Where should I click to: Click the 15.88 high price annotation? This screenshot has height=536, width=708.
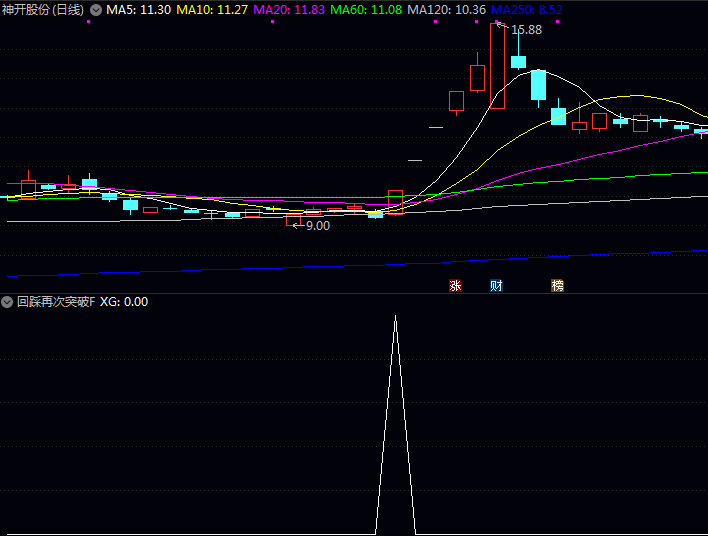[x=526, y=30]
